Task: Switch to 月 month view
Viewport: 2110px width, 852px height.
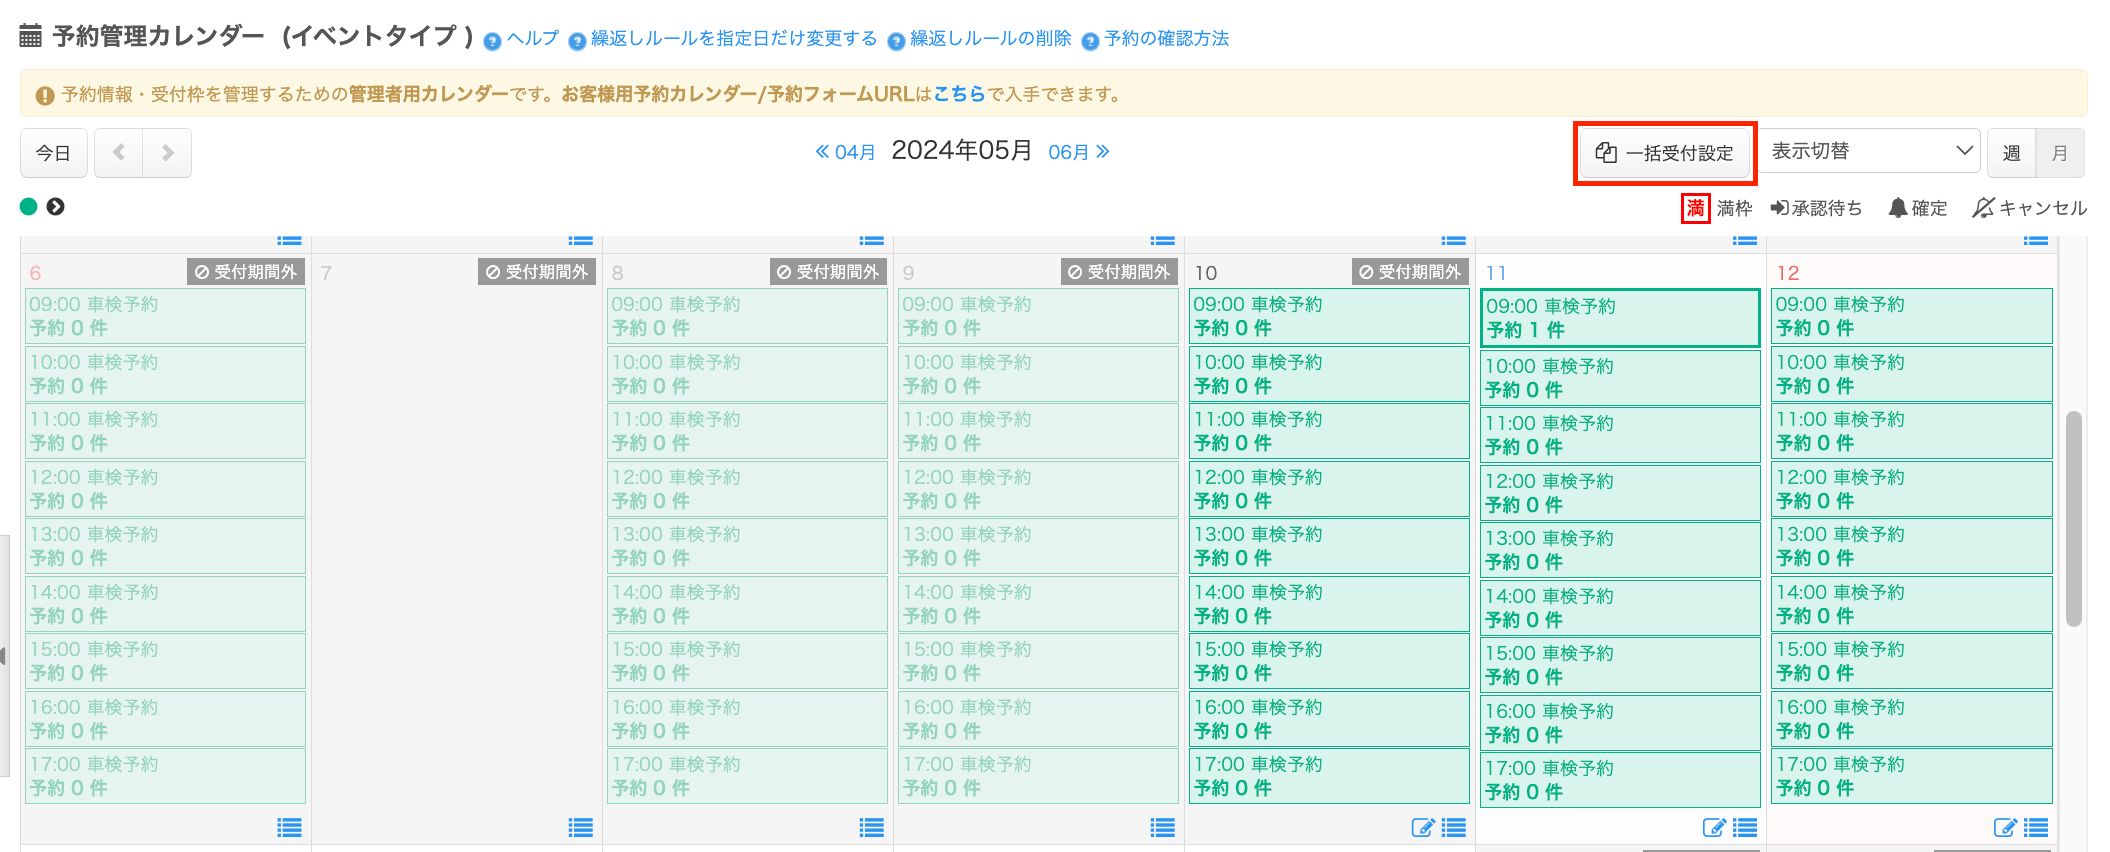Action: (2059, 153)
